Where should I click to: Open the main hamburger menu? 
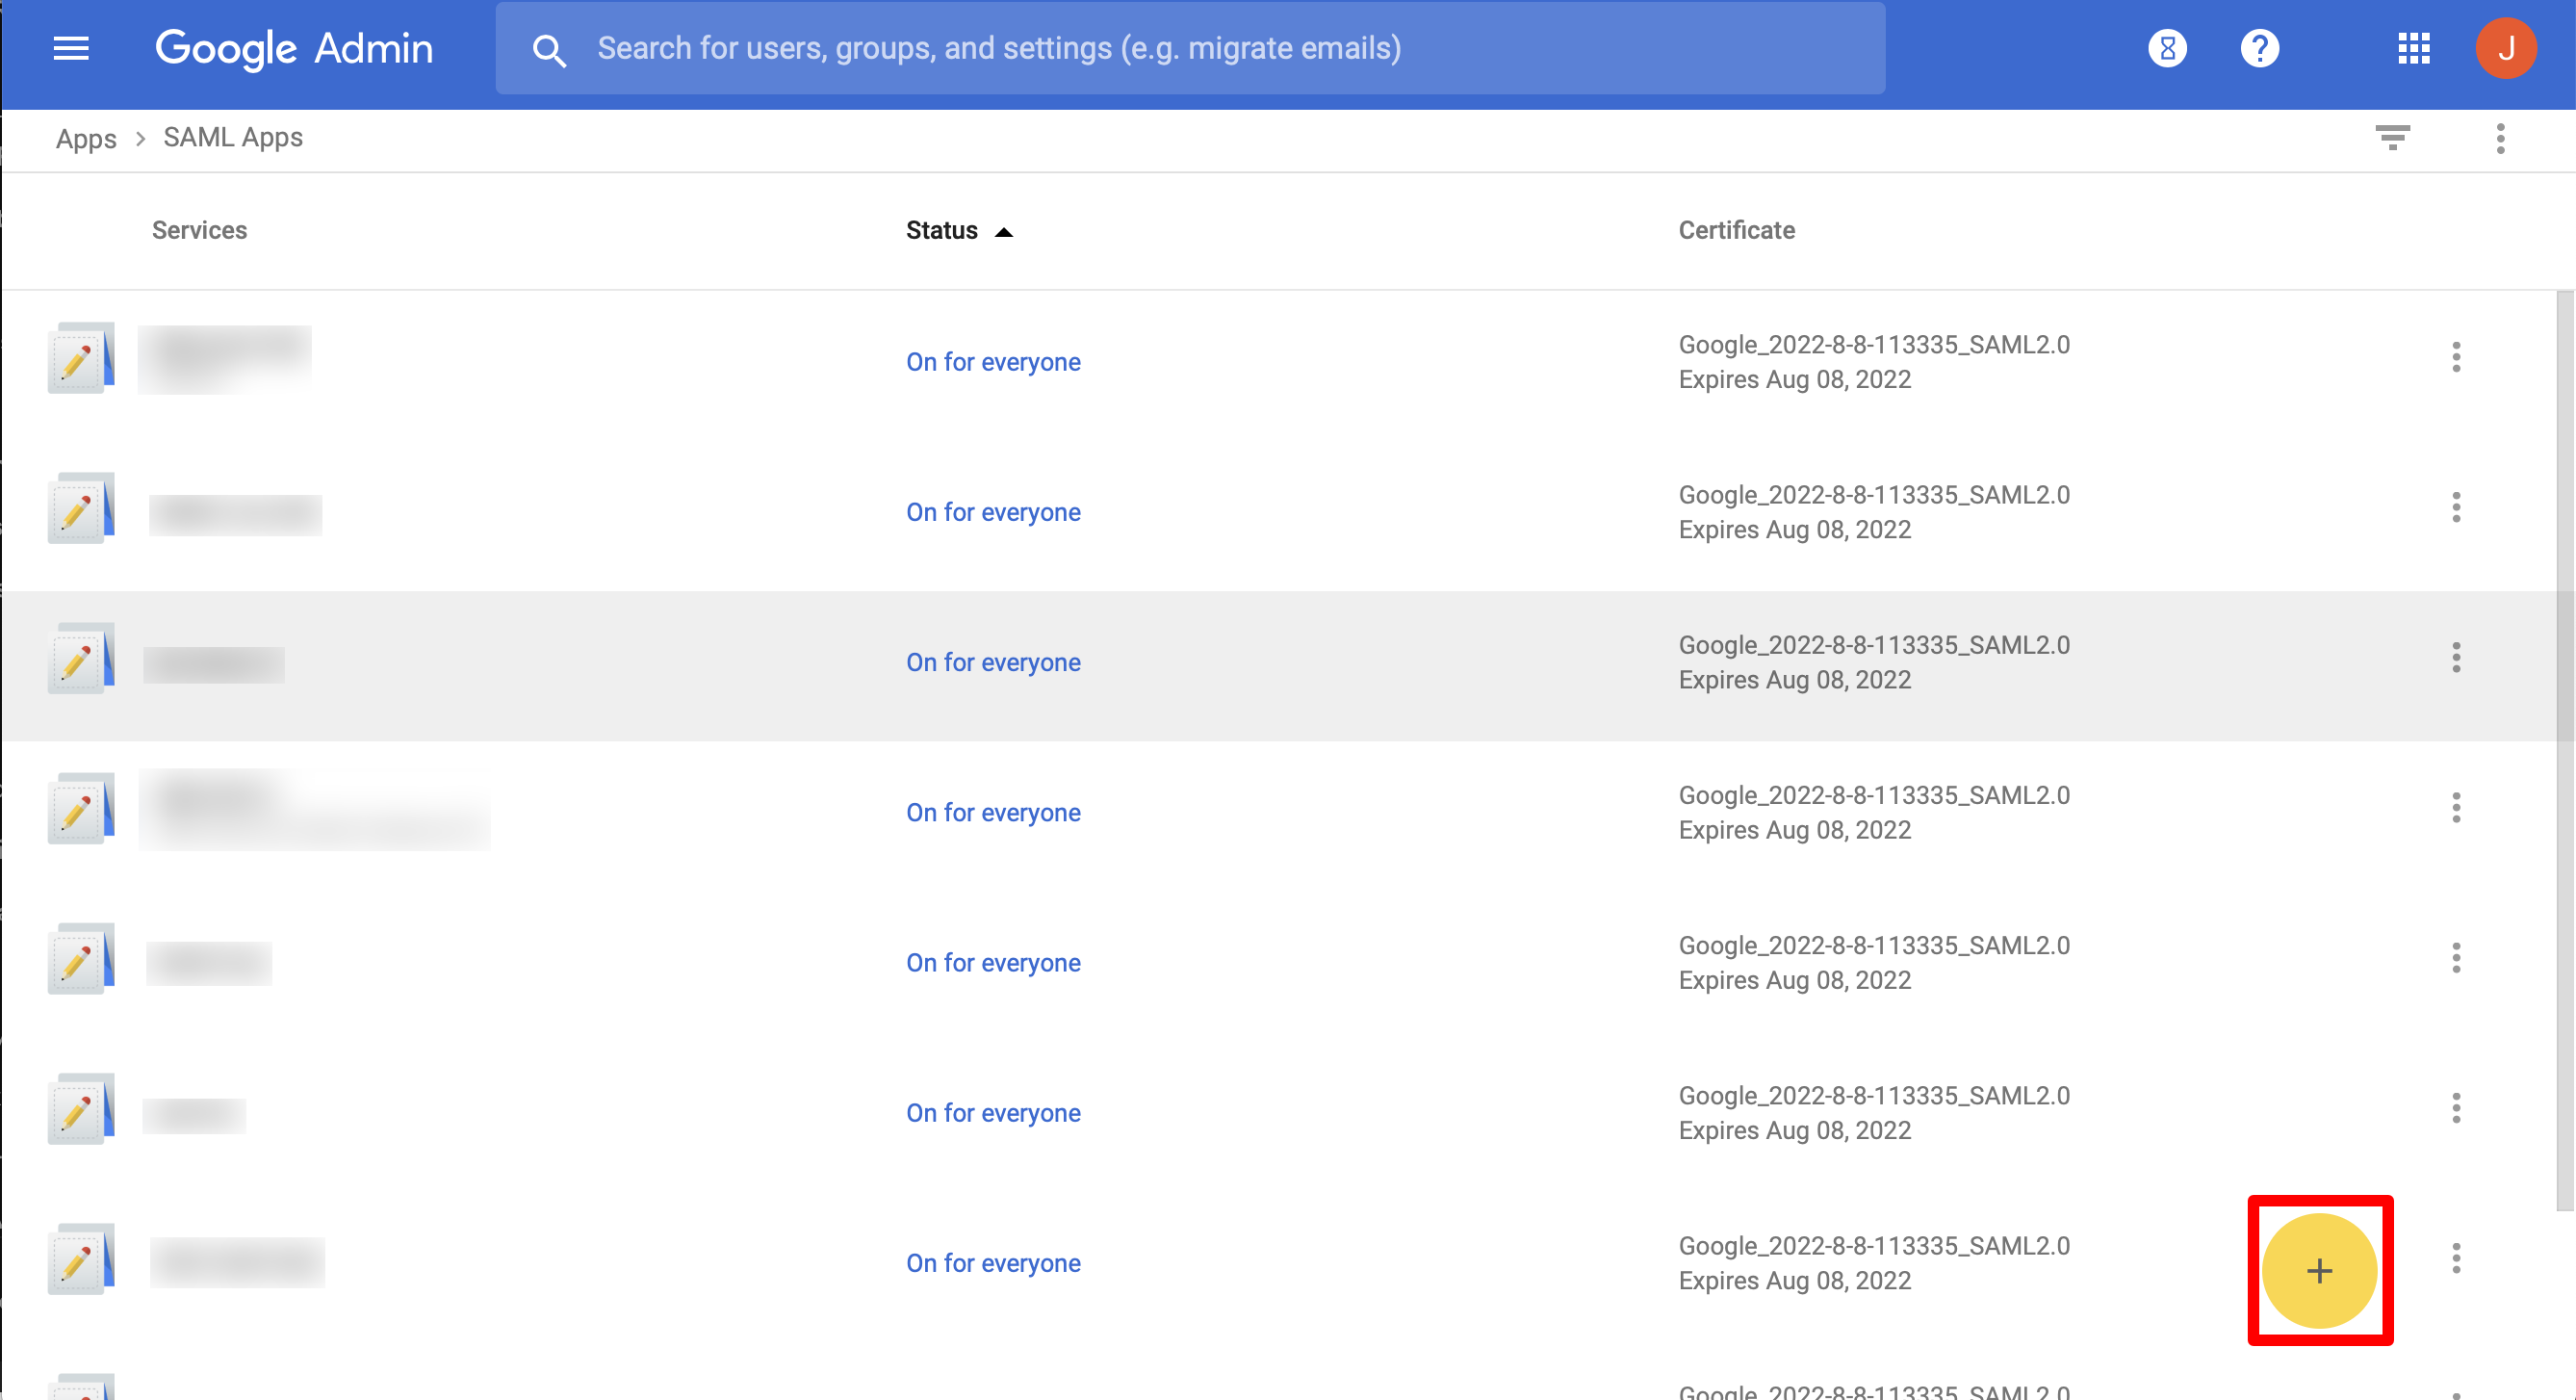point(71,48)
